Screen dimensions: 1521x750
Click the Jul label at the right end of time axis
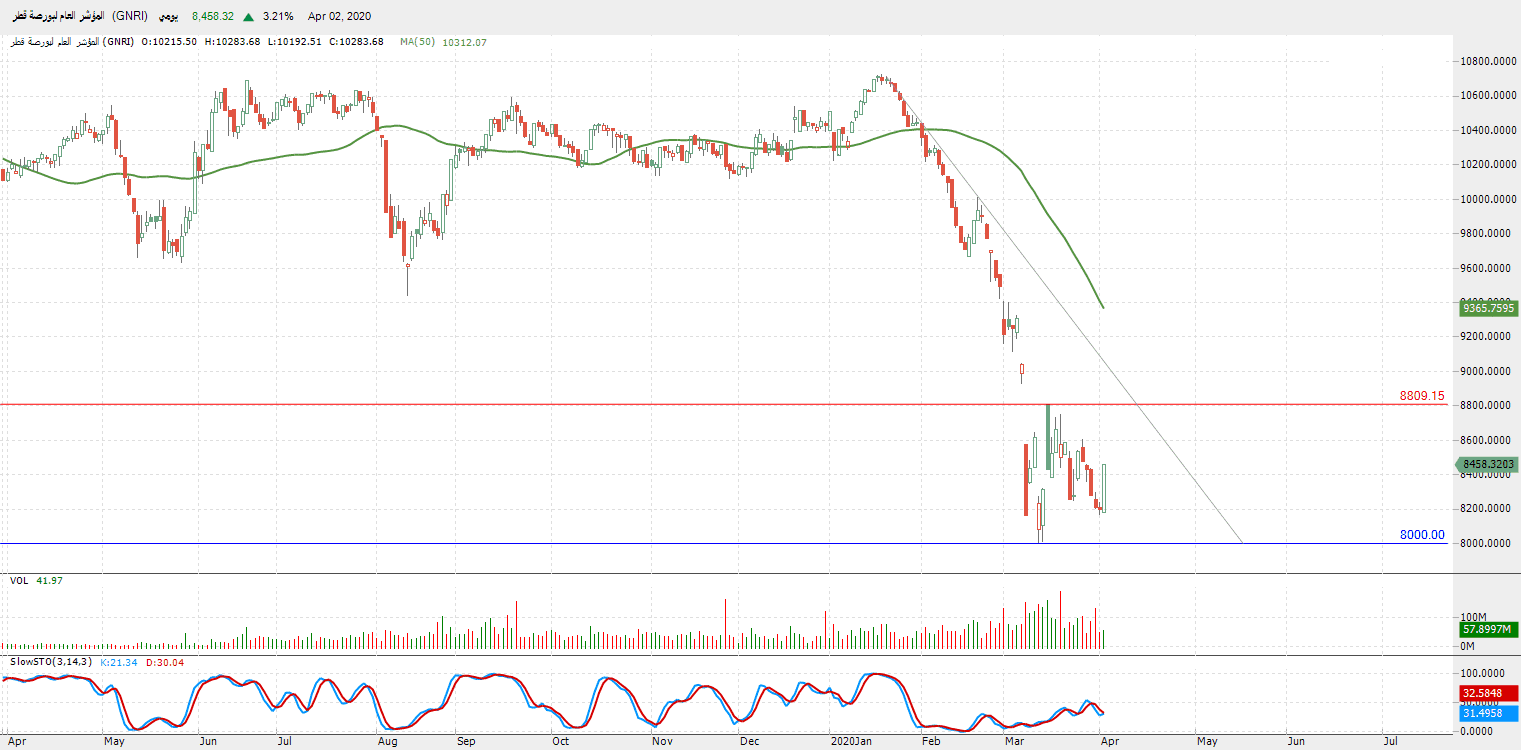coord(1390,742)
